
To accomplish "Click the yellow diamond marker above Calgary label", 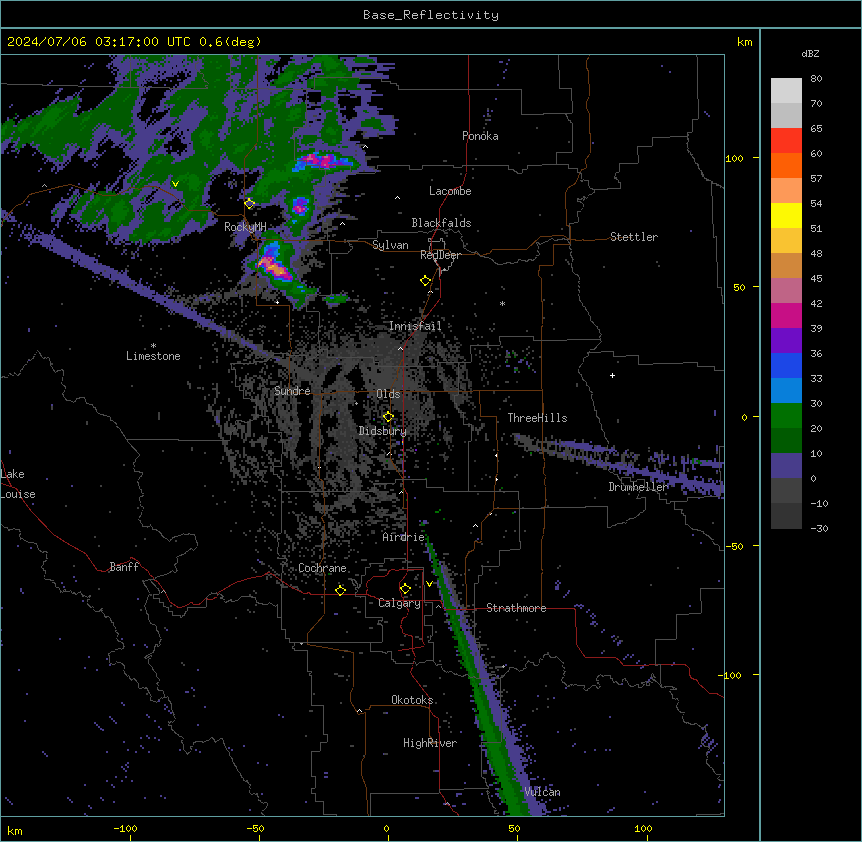I will coord(405,589).
